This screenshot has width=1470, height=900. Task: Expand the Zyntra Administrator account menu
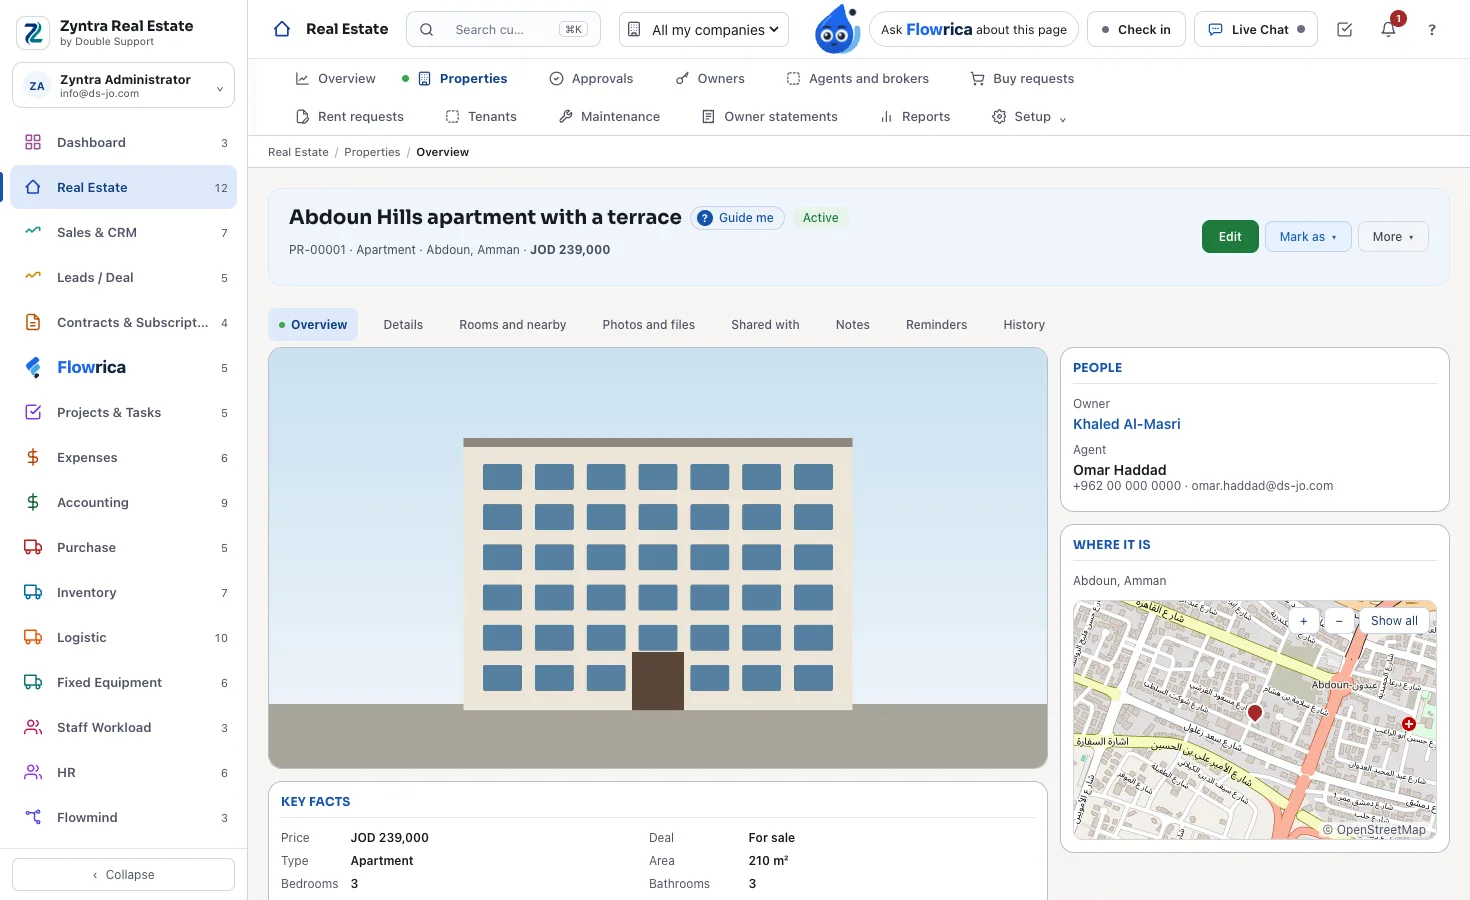(x=124, y=85)
